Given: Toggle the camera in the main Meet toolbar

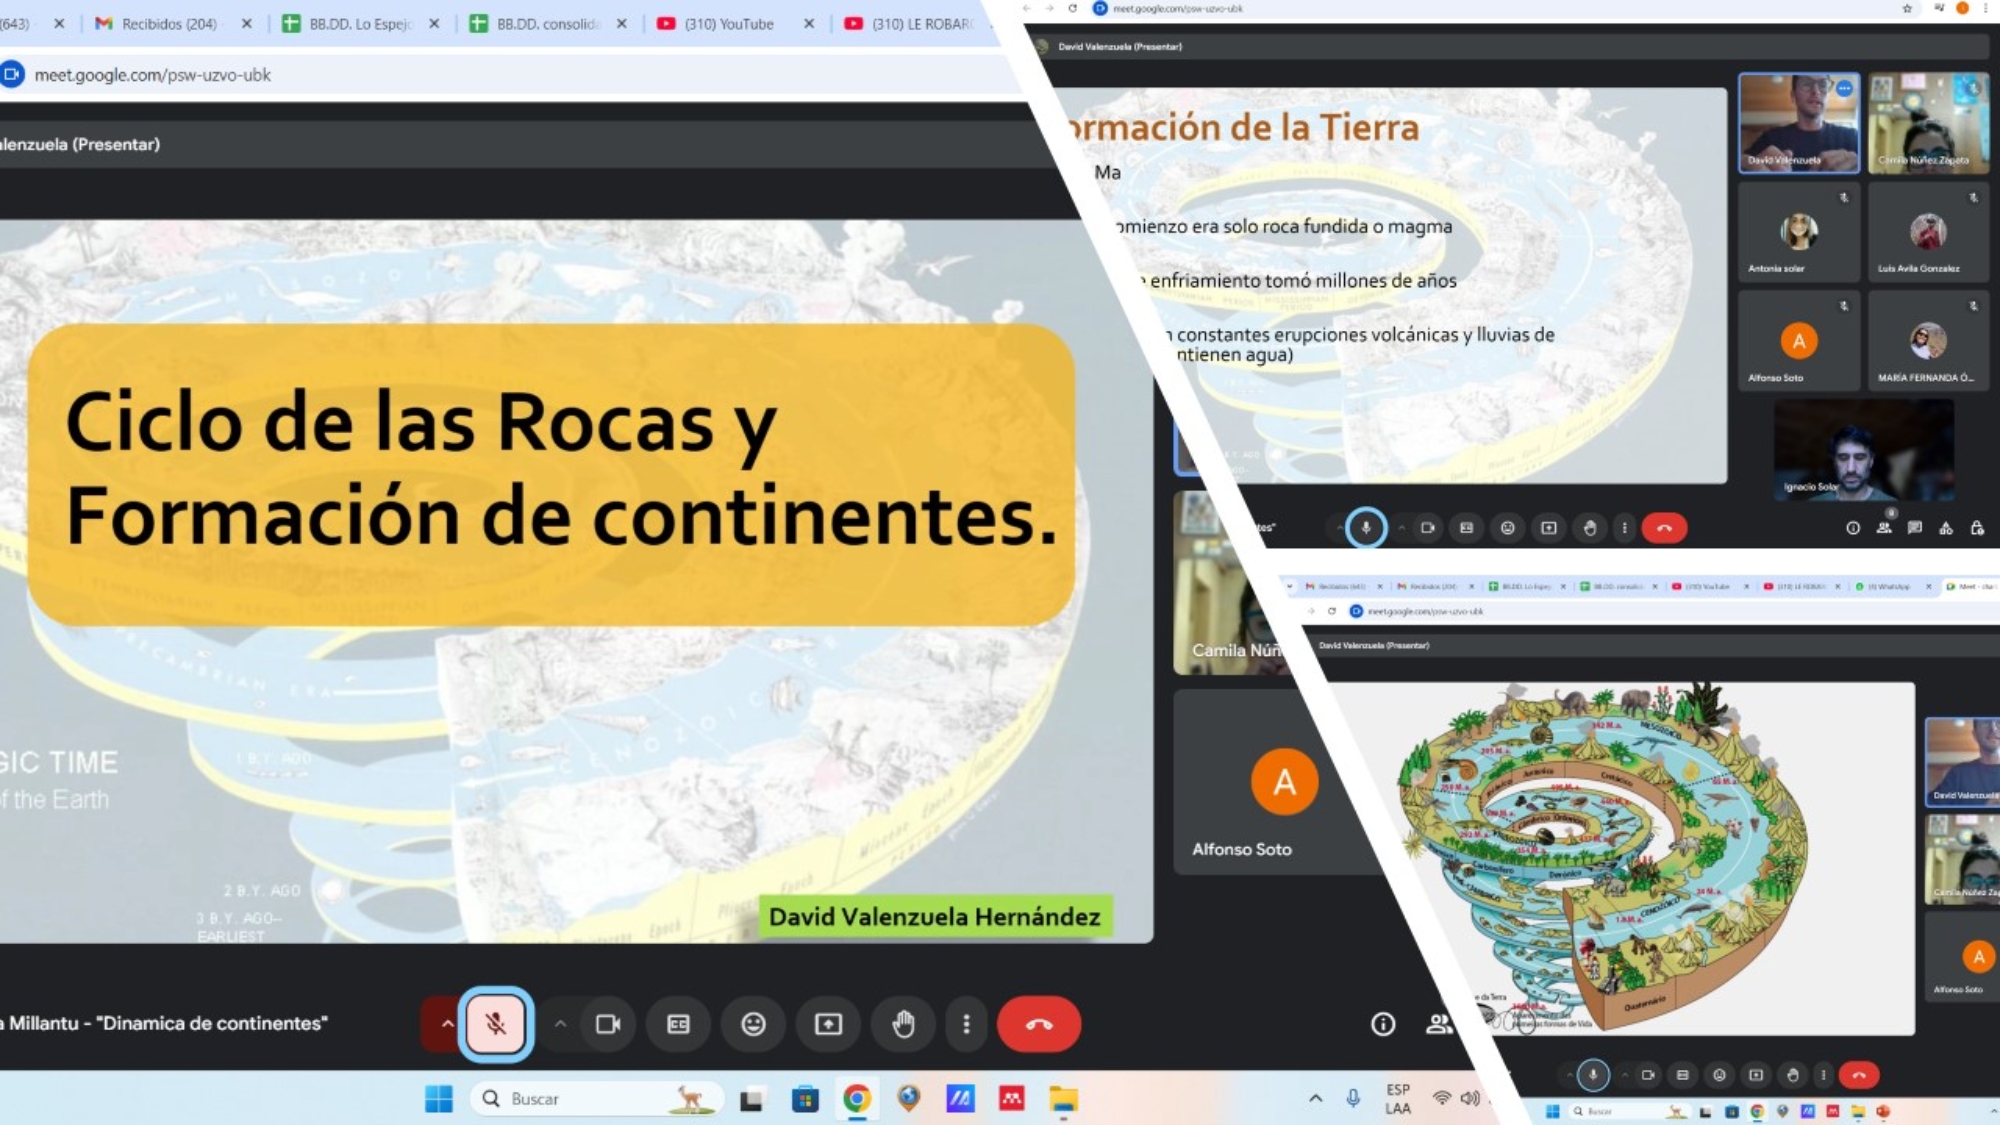Looking at the screenshot, I should (608, 1024).
